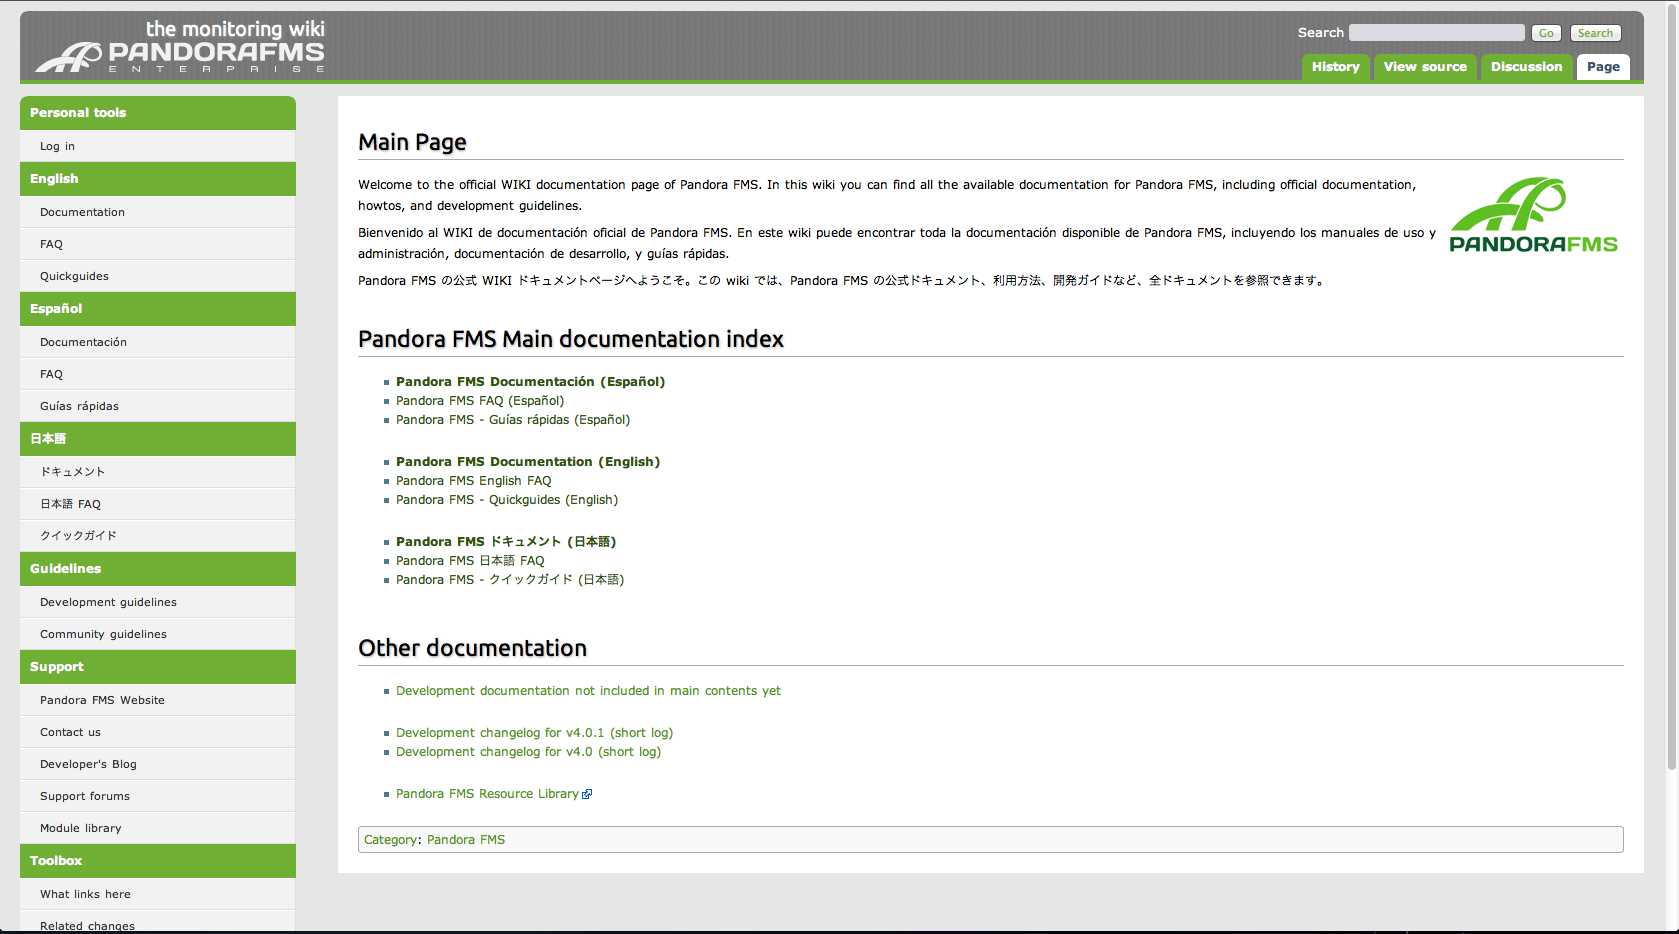Click the Support sidebar header

pos(158,667)
